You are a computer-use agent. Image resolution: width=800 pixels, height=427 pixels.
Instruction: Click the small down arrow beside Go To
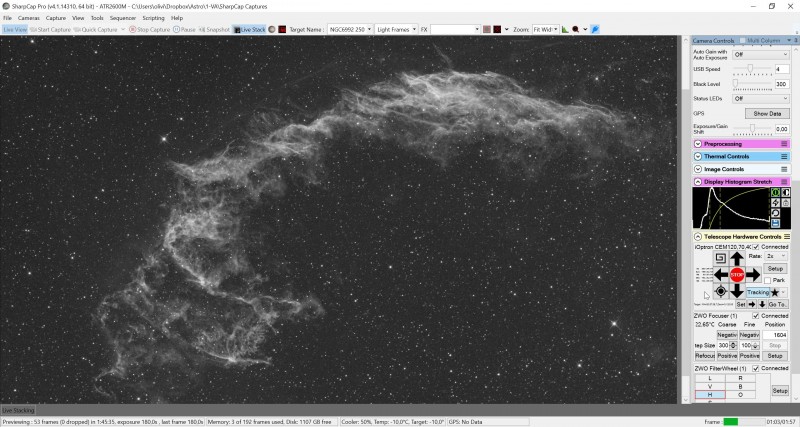click(x=762, y=304)
